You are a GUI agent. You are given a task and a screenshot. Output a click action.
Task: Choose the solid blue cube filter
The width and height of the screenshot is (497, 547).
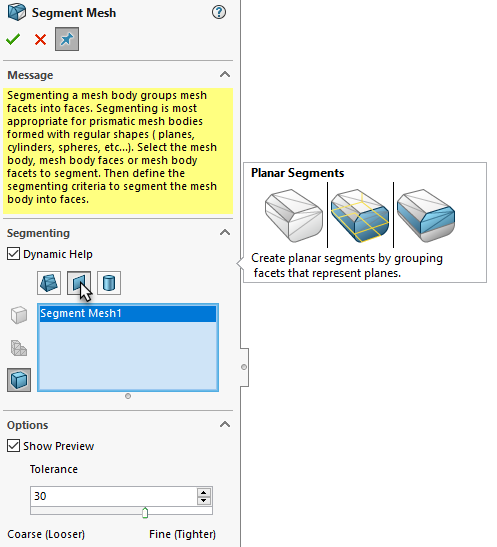tap(19, 380)
